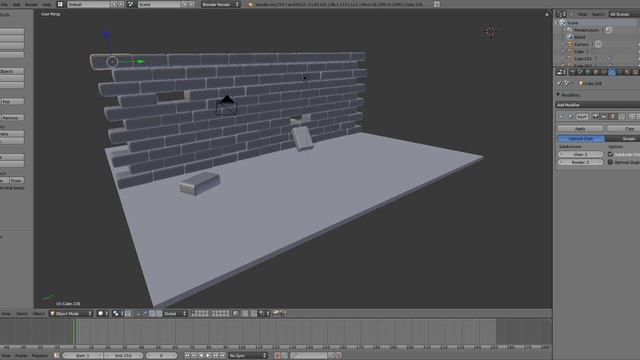The width and height of the screenshot is (640, 360).
Task: Jump to the start frame button
Action: tap(187, 356)
